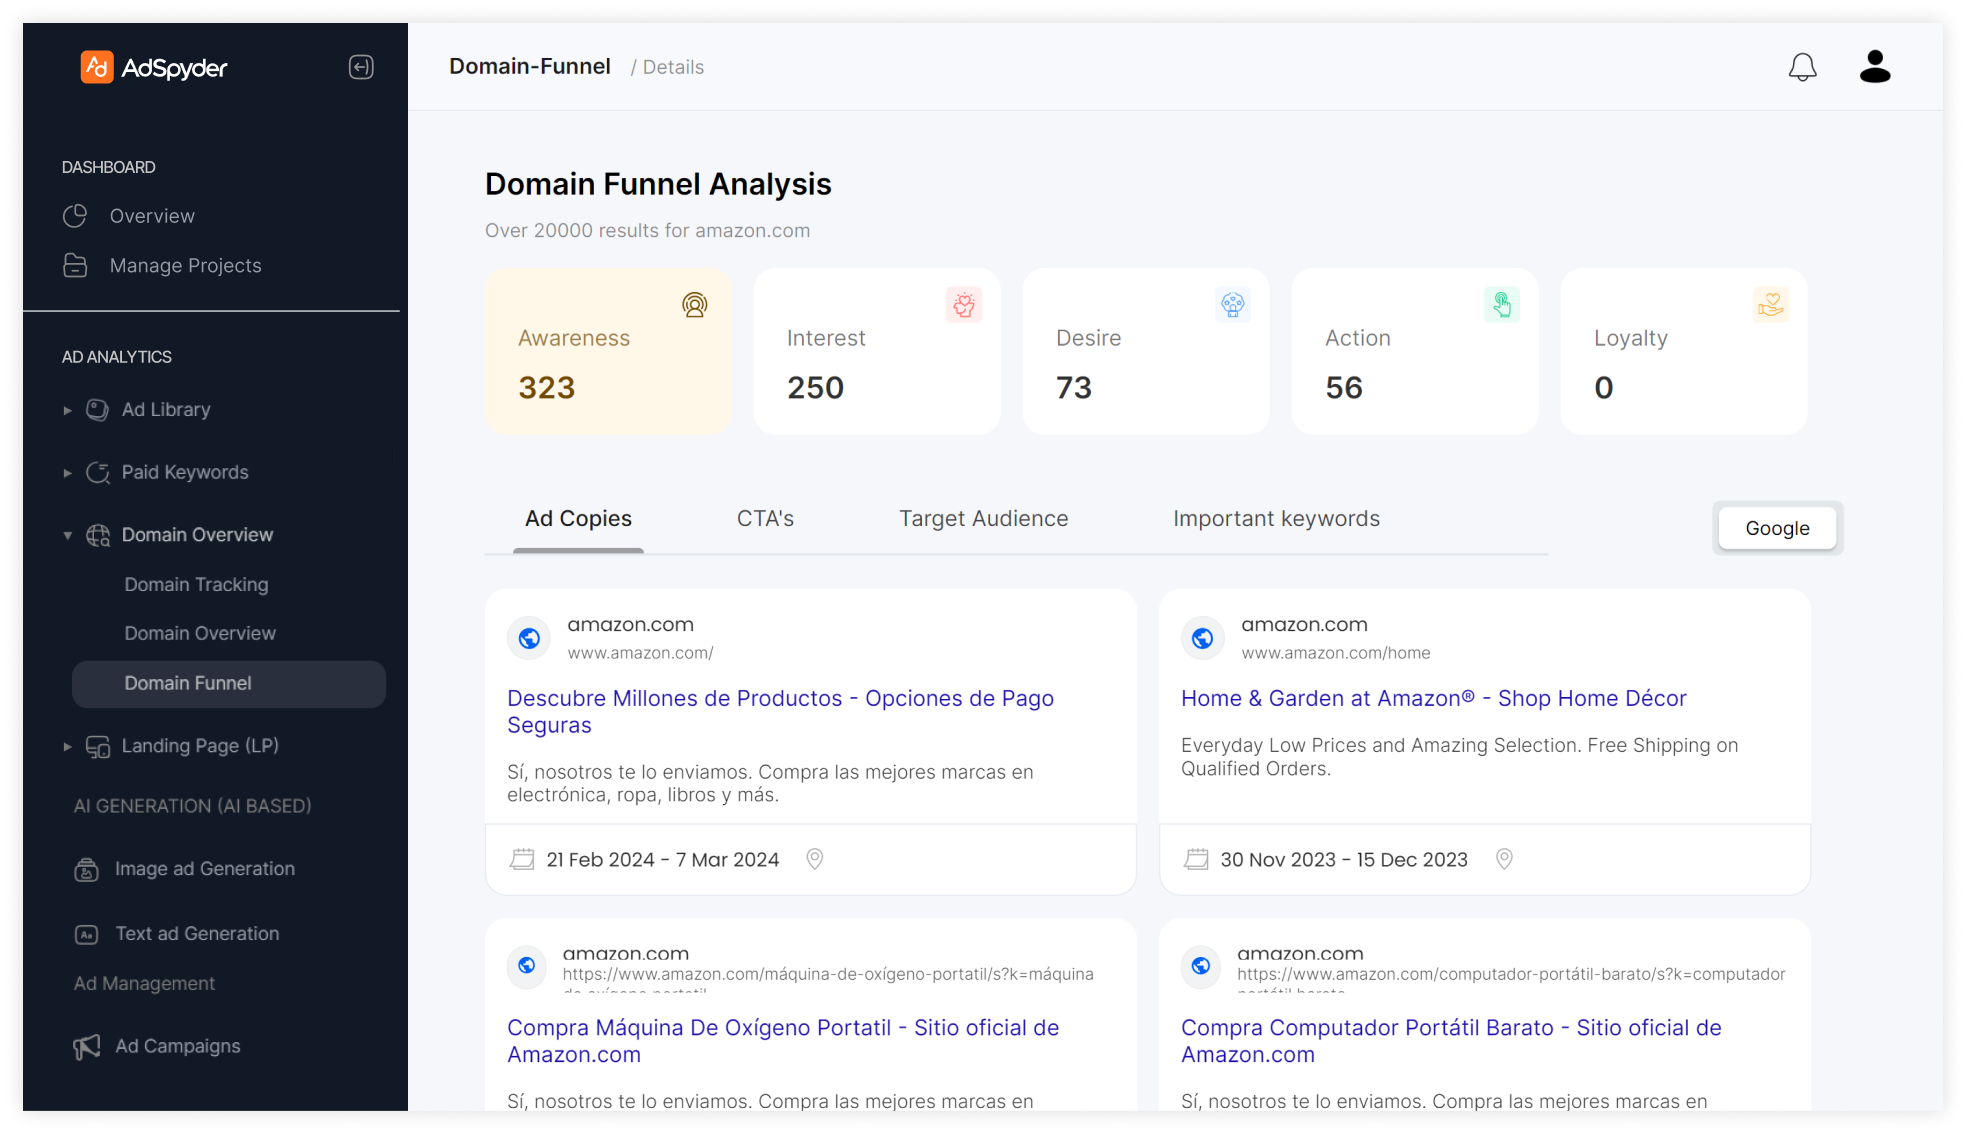Open Manage Projects item
1966x1134 pixels.
click(x=185, y=265)
